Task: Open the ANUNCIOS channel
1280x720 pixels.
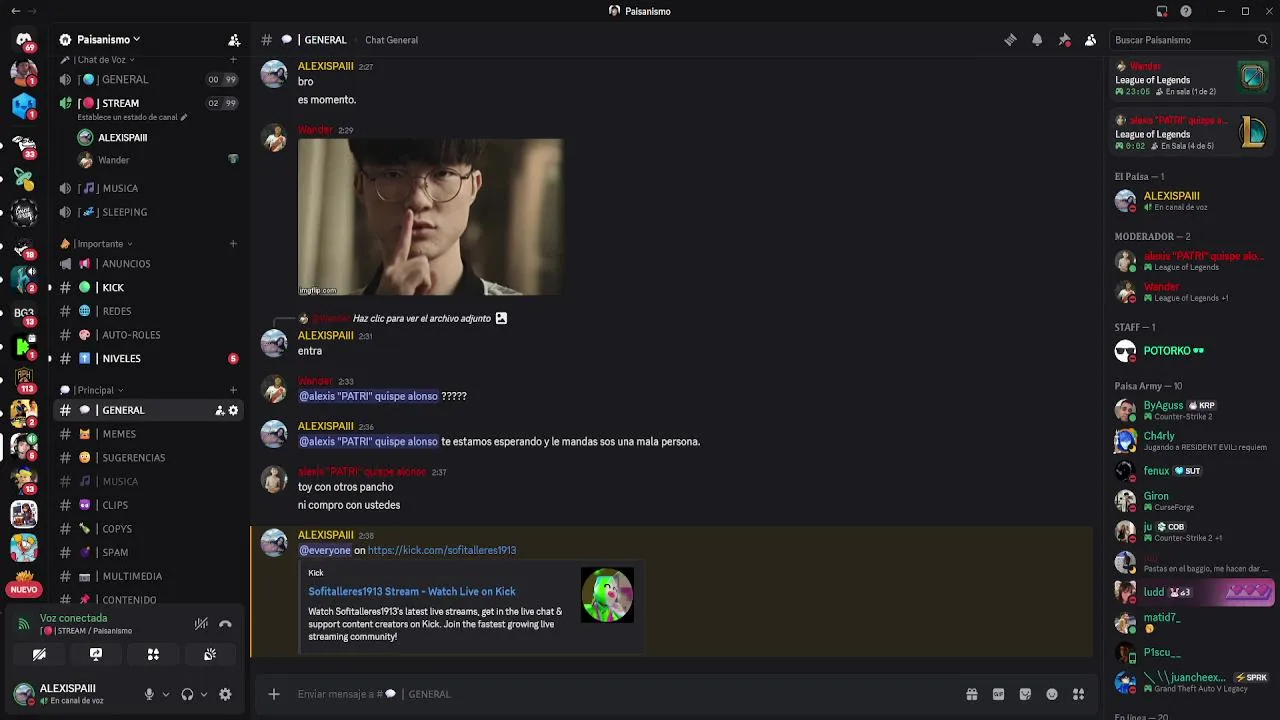Action: pyautogui.click(x=148, y=264)
